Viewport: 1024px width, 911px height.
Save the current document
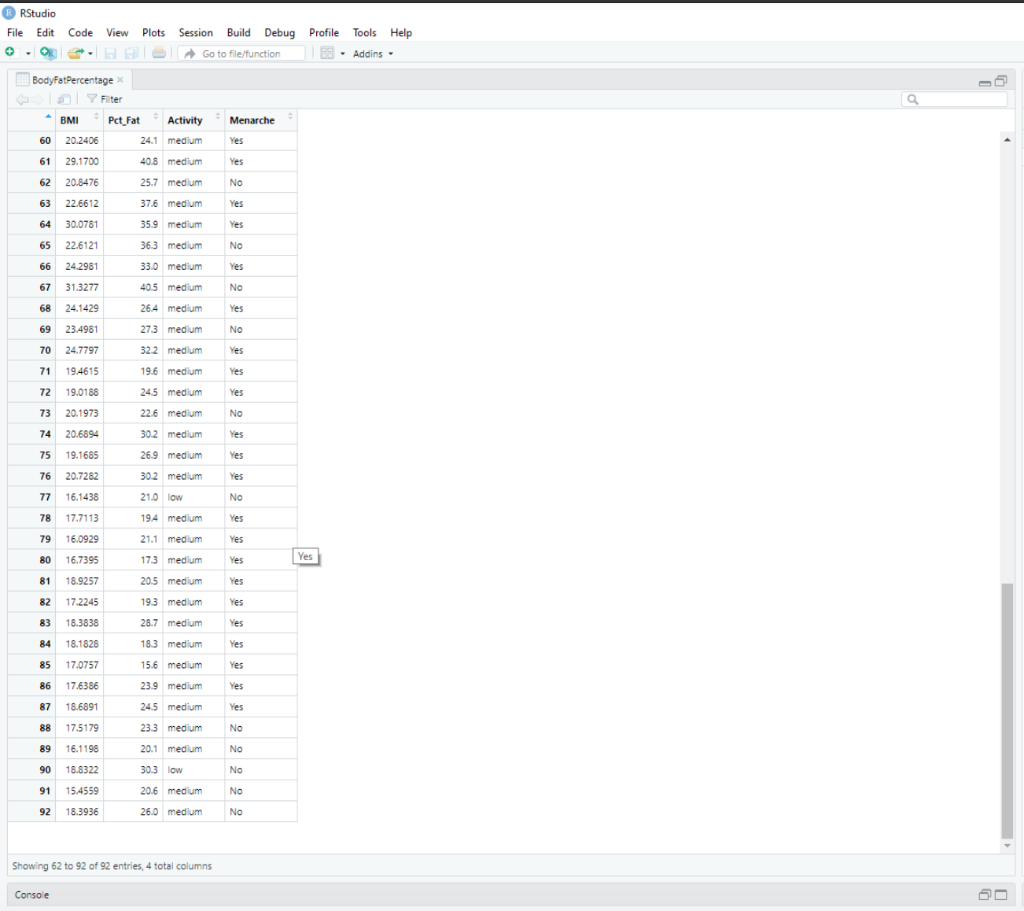111,53
